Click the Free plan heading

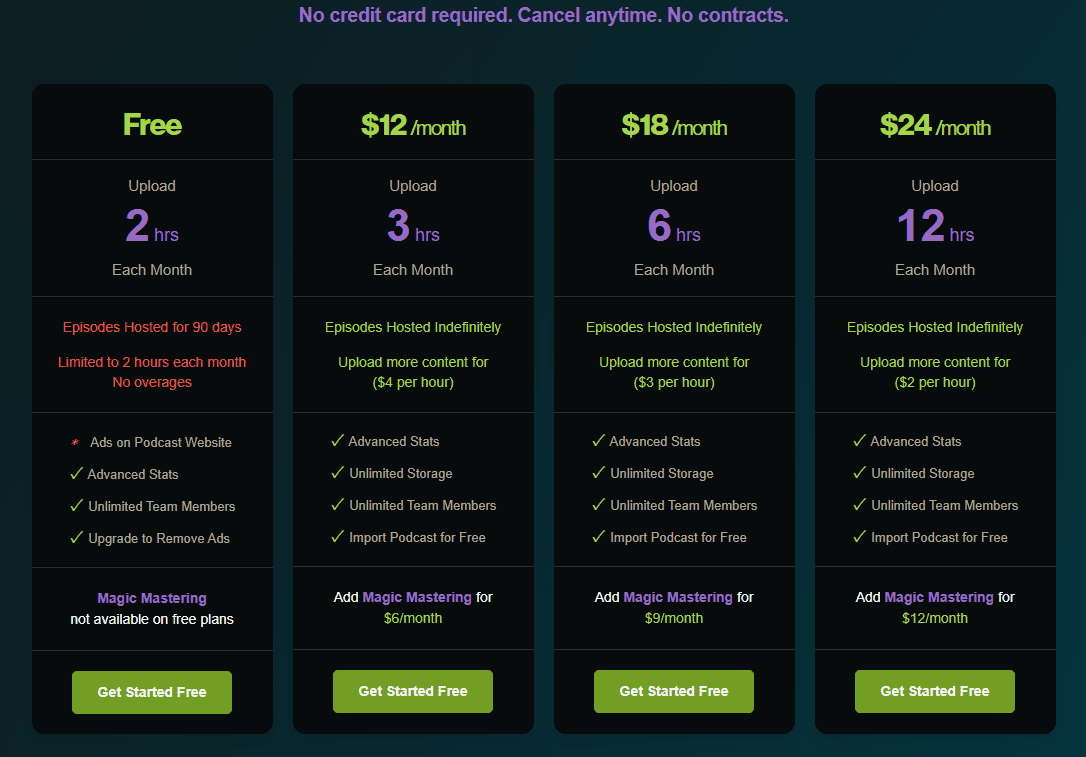(152, 125)
